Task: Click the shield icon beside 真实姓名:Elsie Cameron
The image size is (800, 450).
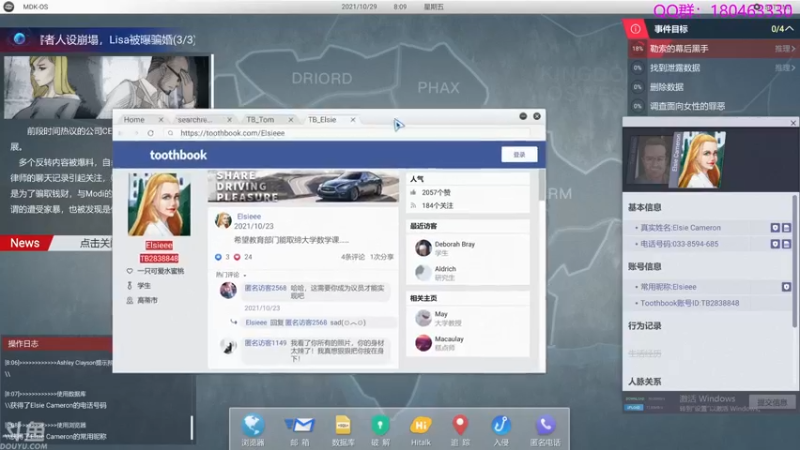Action: coord(775,228)
